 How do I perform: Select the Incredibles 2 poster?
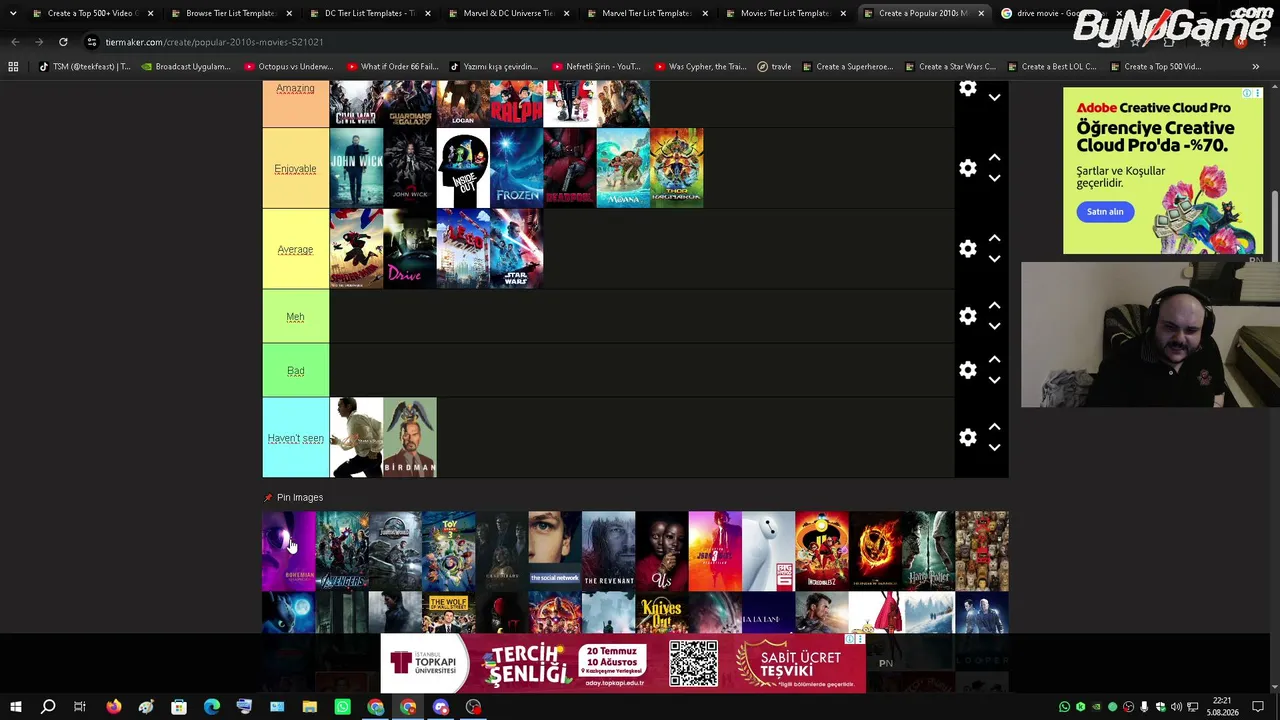coord(822,551)
